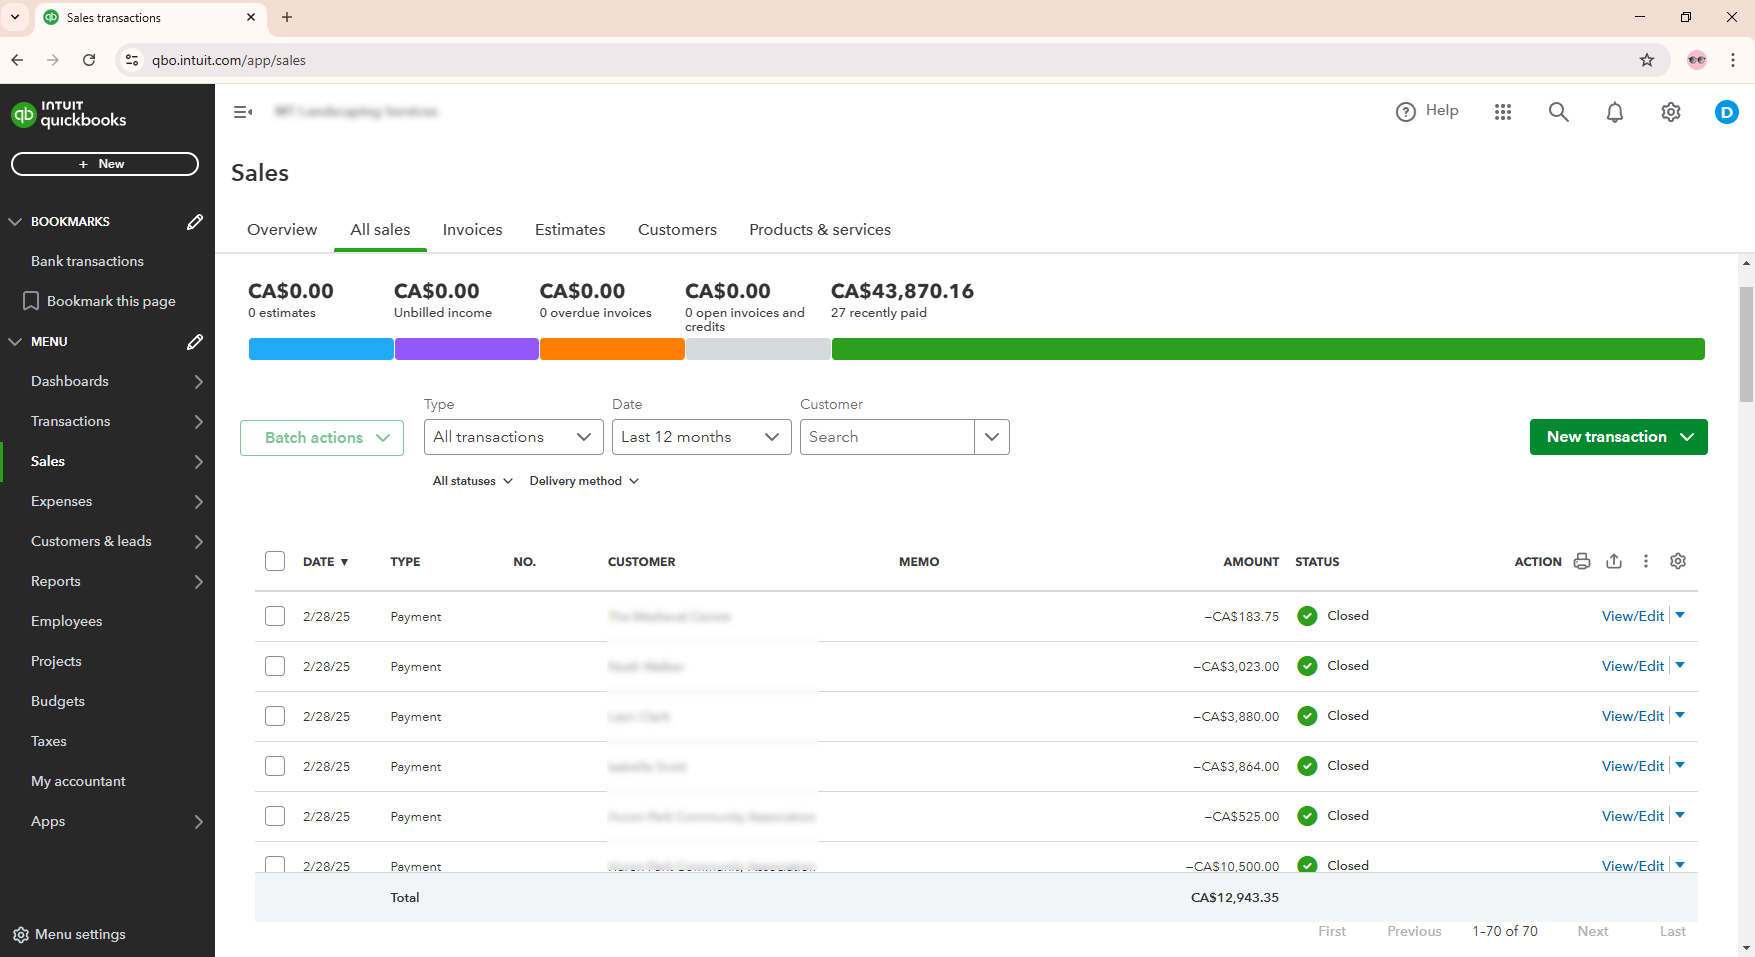The image size is (1755, 957).
Task: Click View/Edit for CA$3,023.00 payment
Action: [x=1633, y=666]
